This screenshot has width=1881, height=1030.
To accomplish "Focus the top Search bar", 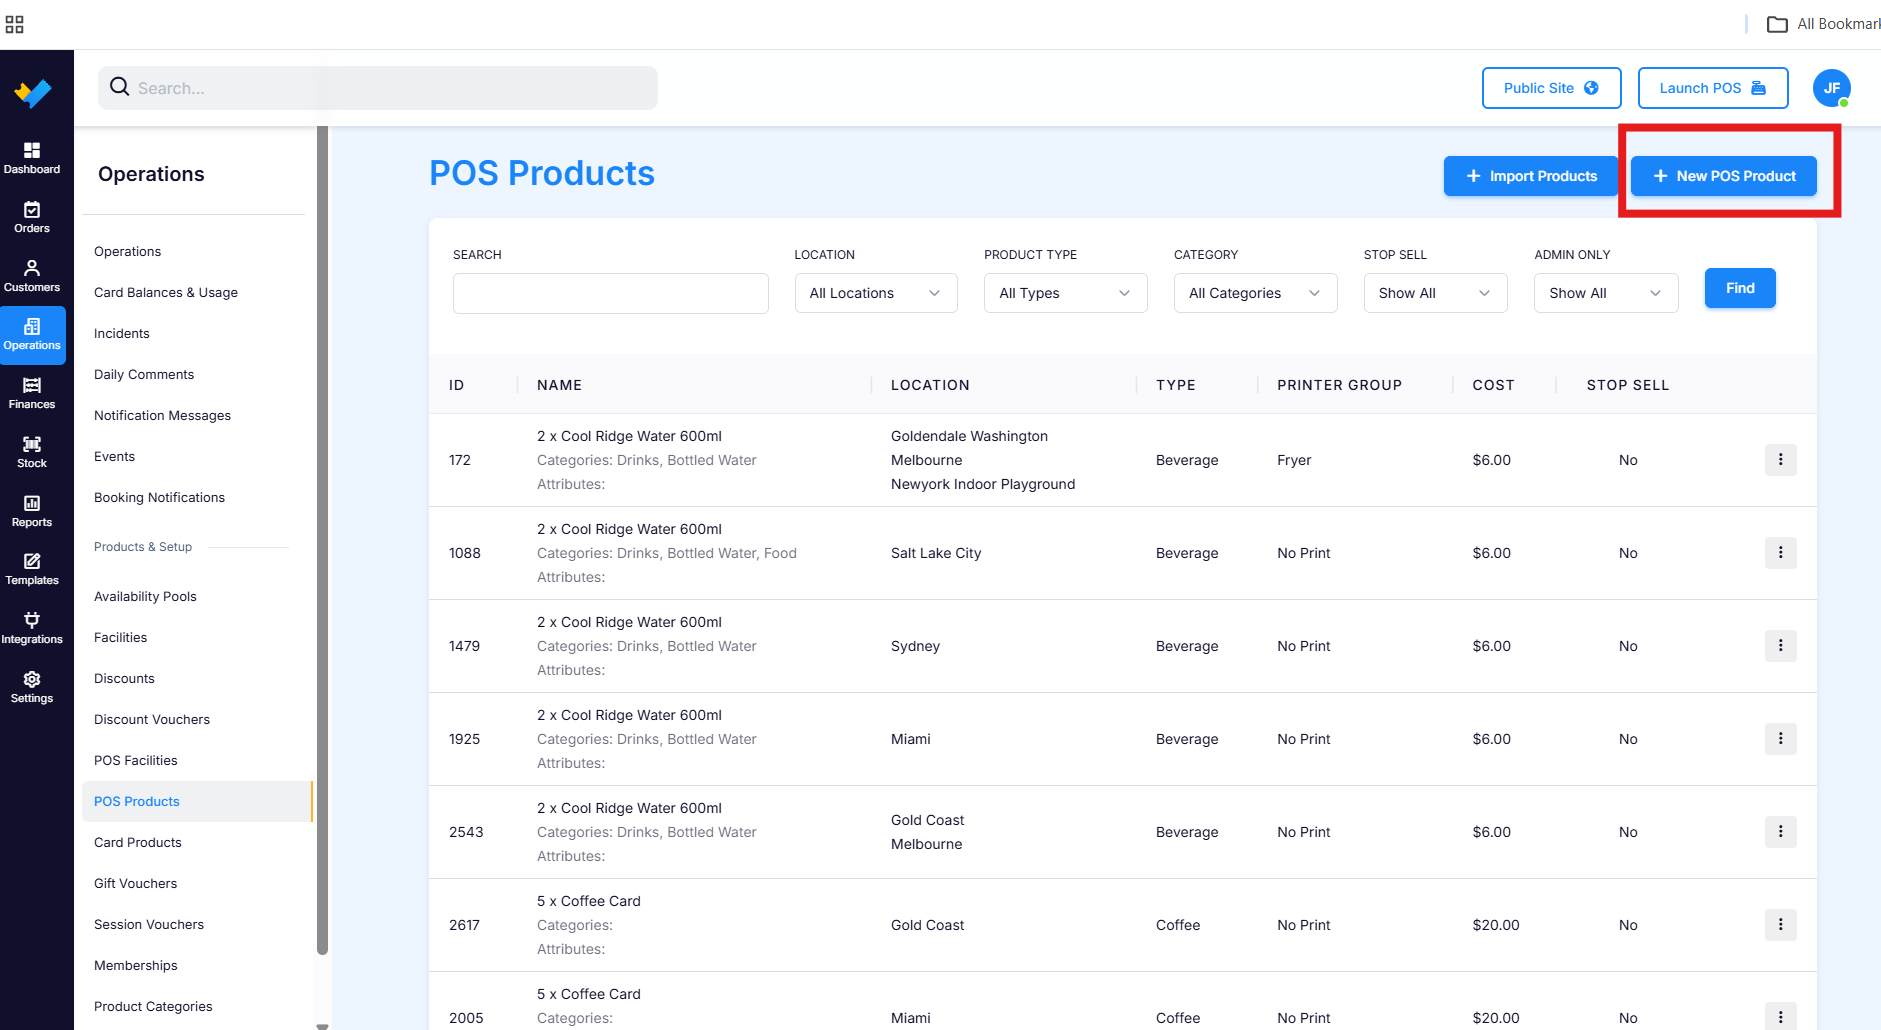I will 378,88.
